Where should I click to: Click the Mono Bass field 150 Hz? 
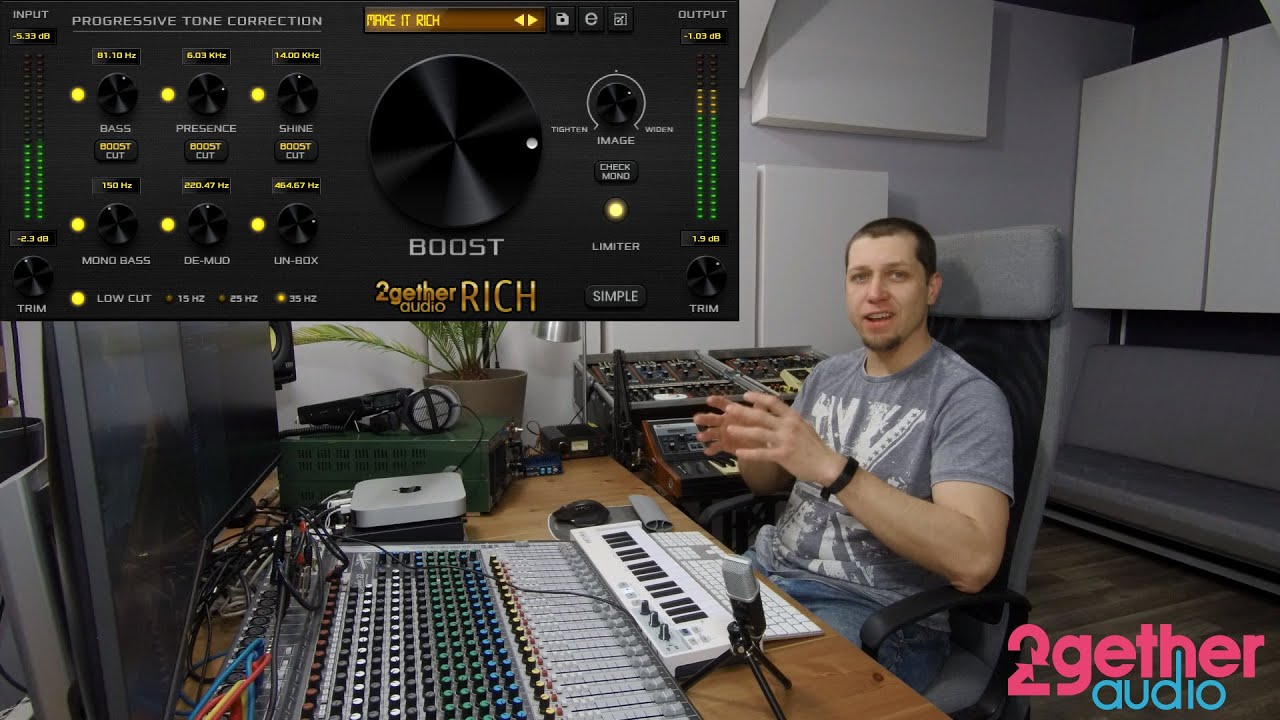[x=116, y=186]
